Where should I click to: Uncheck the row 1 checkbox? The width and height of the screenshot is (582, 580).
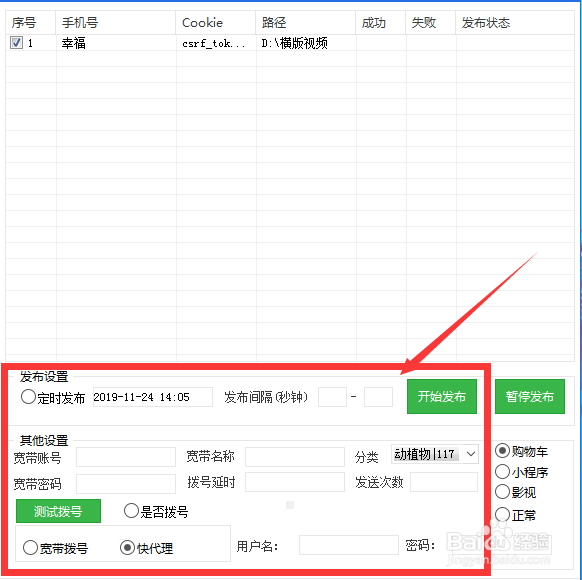(16, 43)
